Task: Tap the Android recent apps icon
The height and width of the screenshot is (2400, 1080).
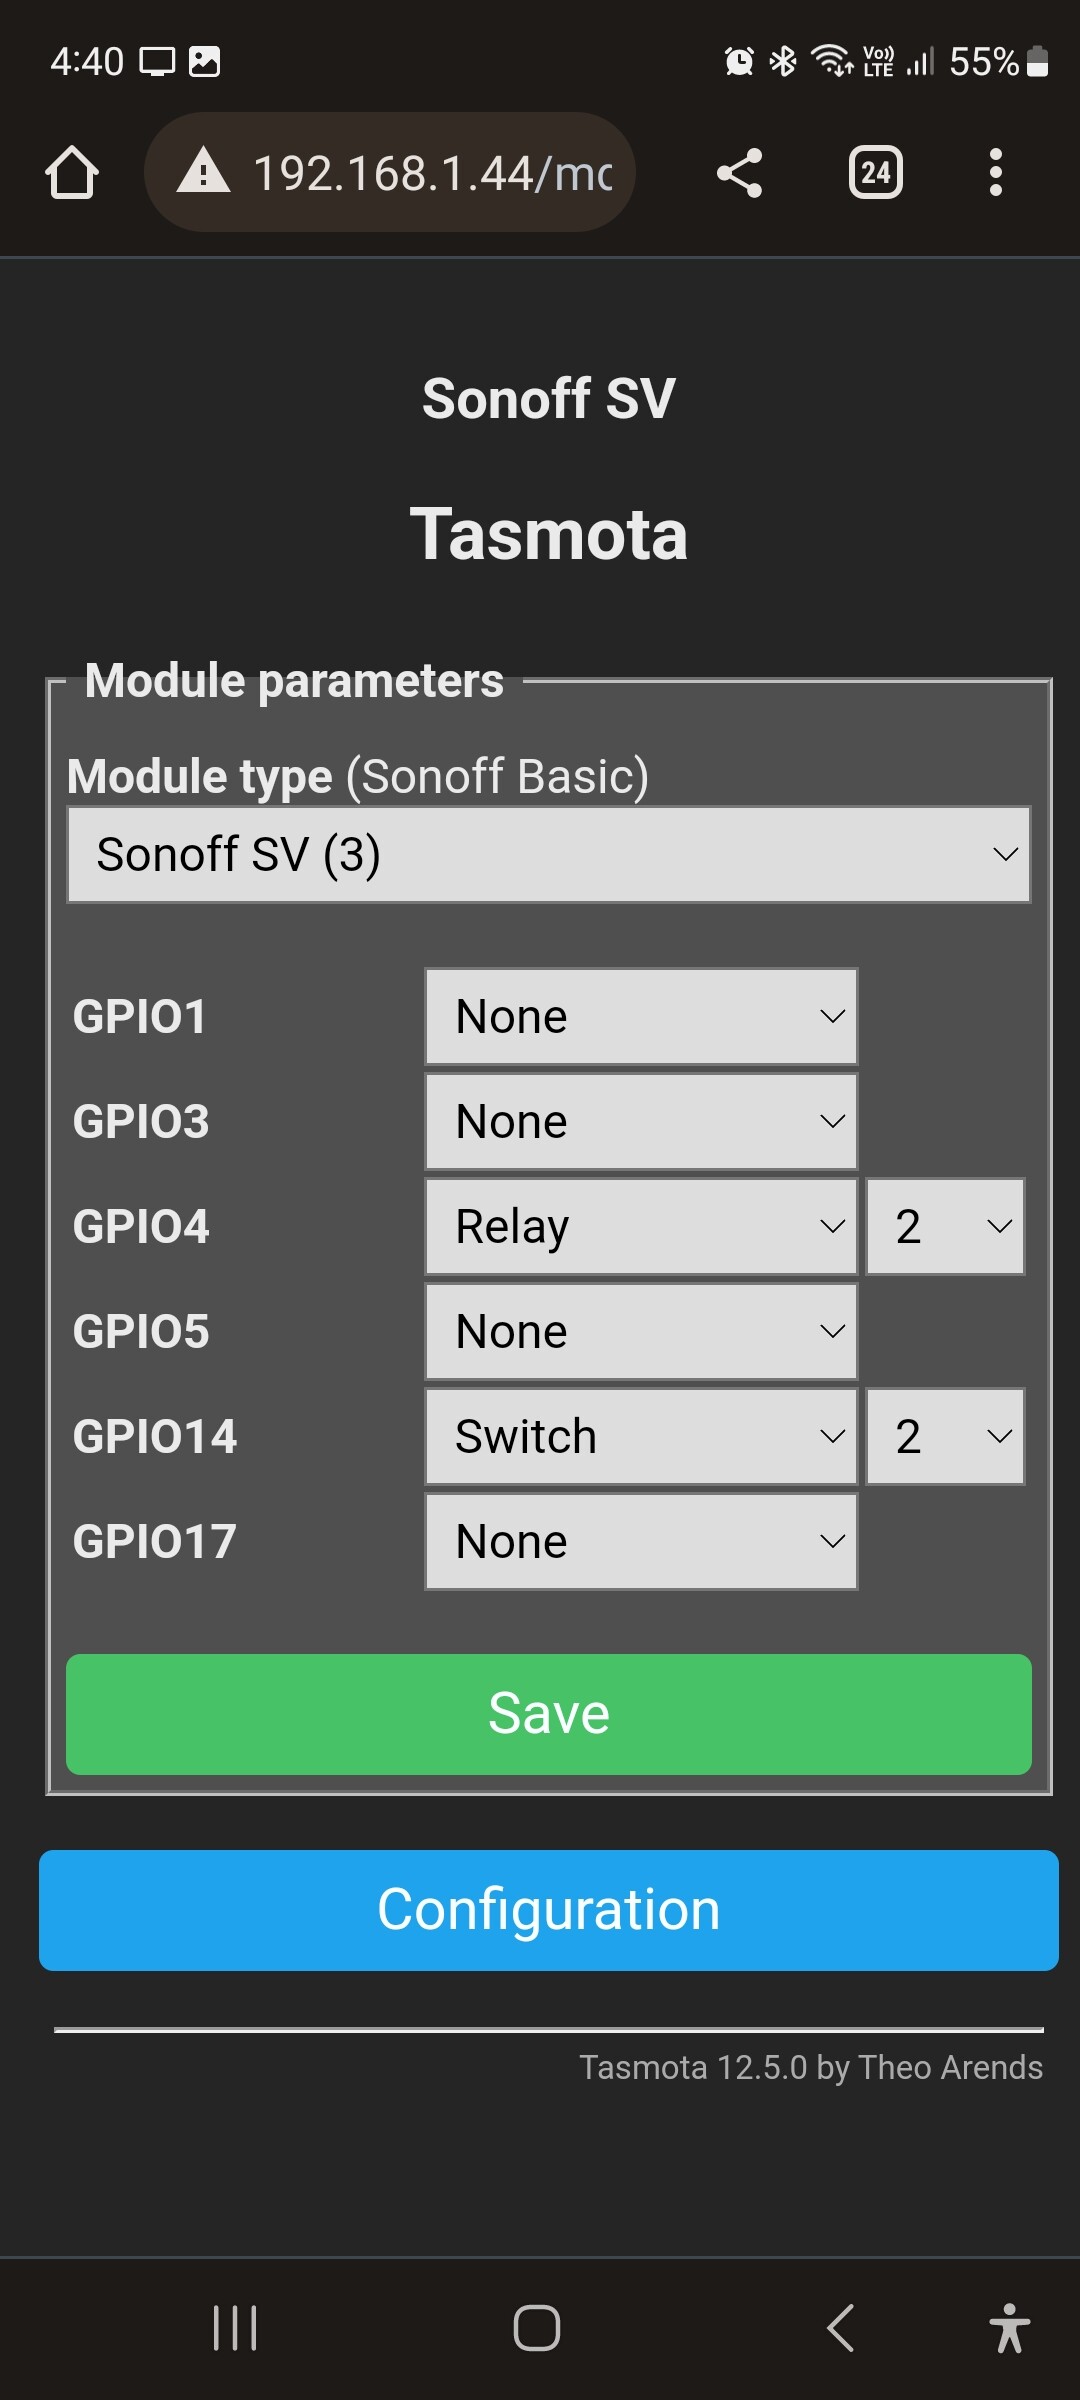Action: click(235, 2328)
